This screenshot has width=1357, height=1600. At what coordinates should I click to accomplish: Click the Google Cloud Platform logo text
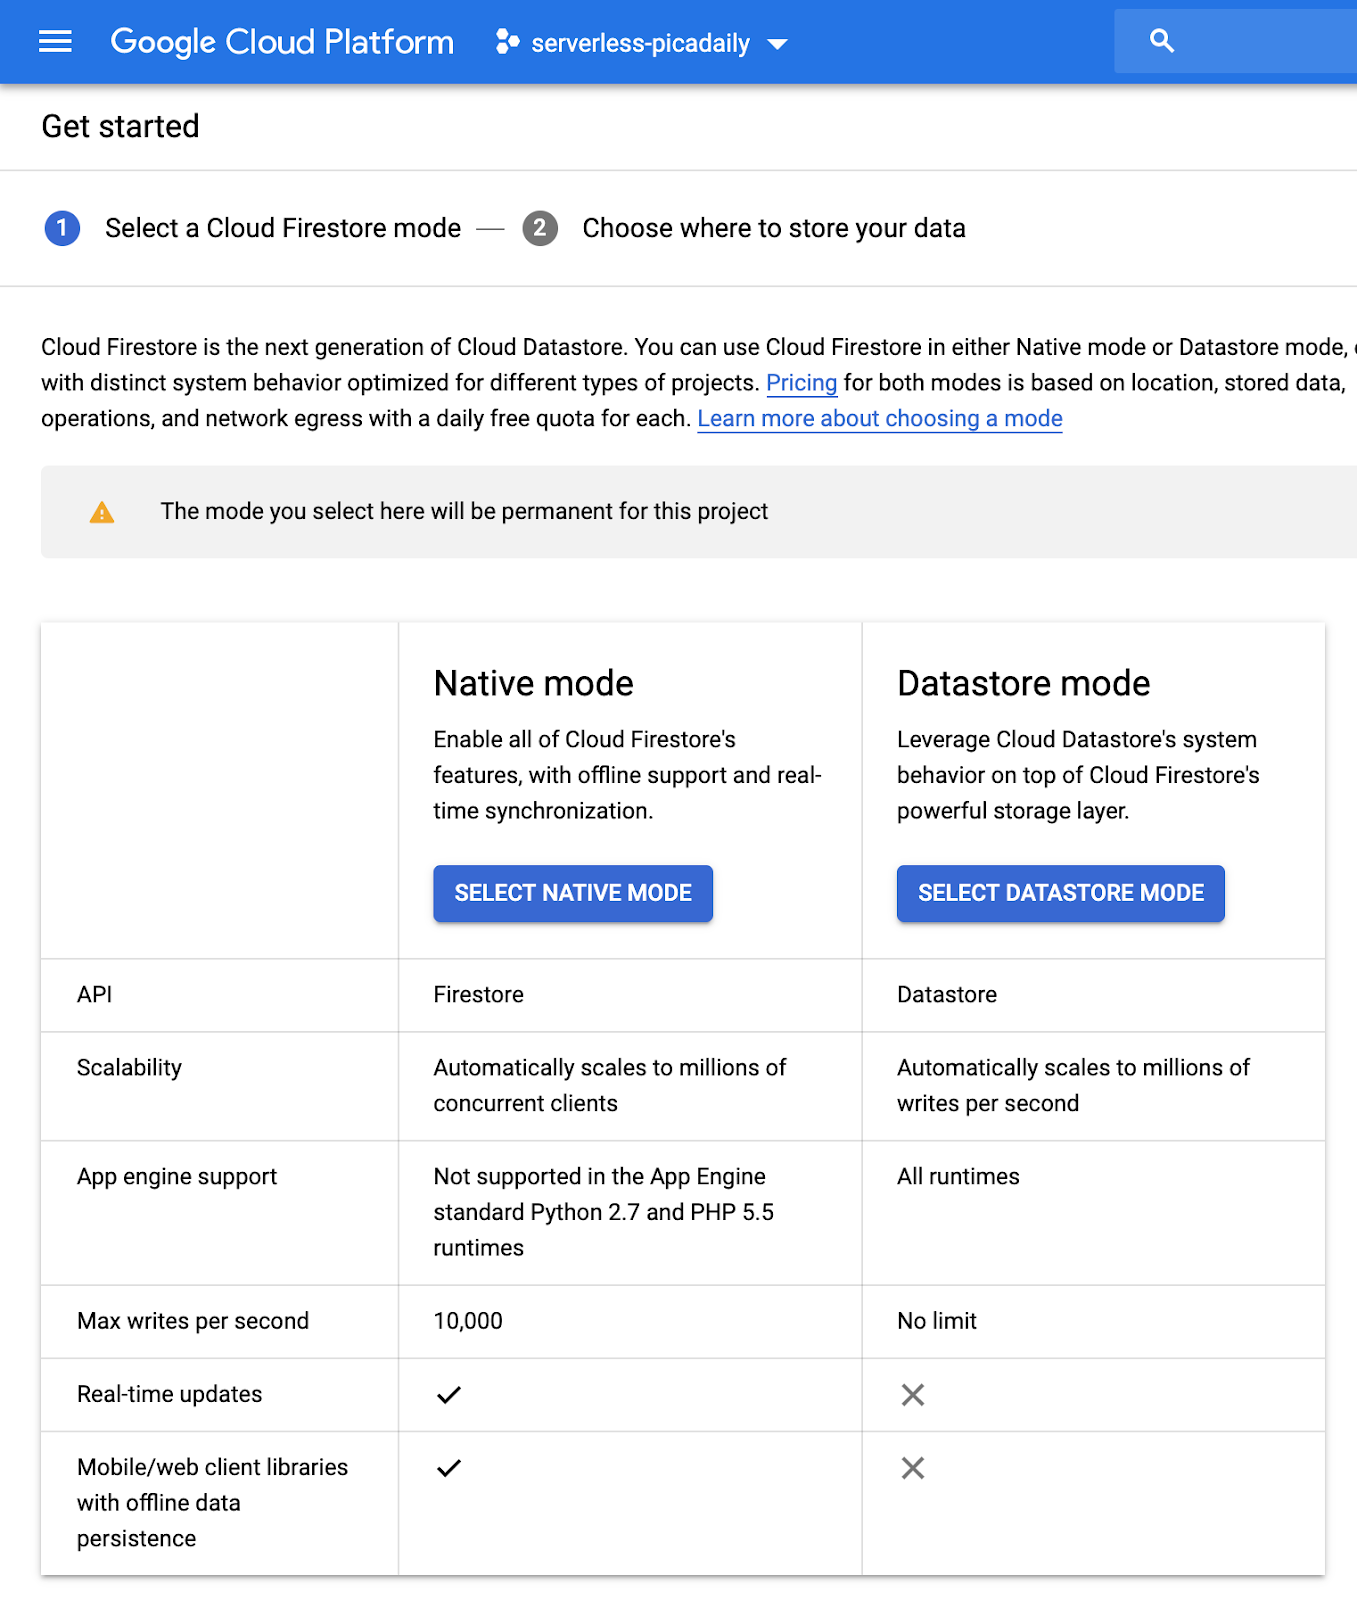tap(282, 42)
